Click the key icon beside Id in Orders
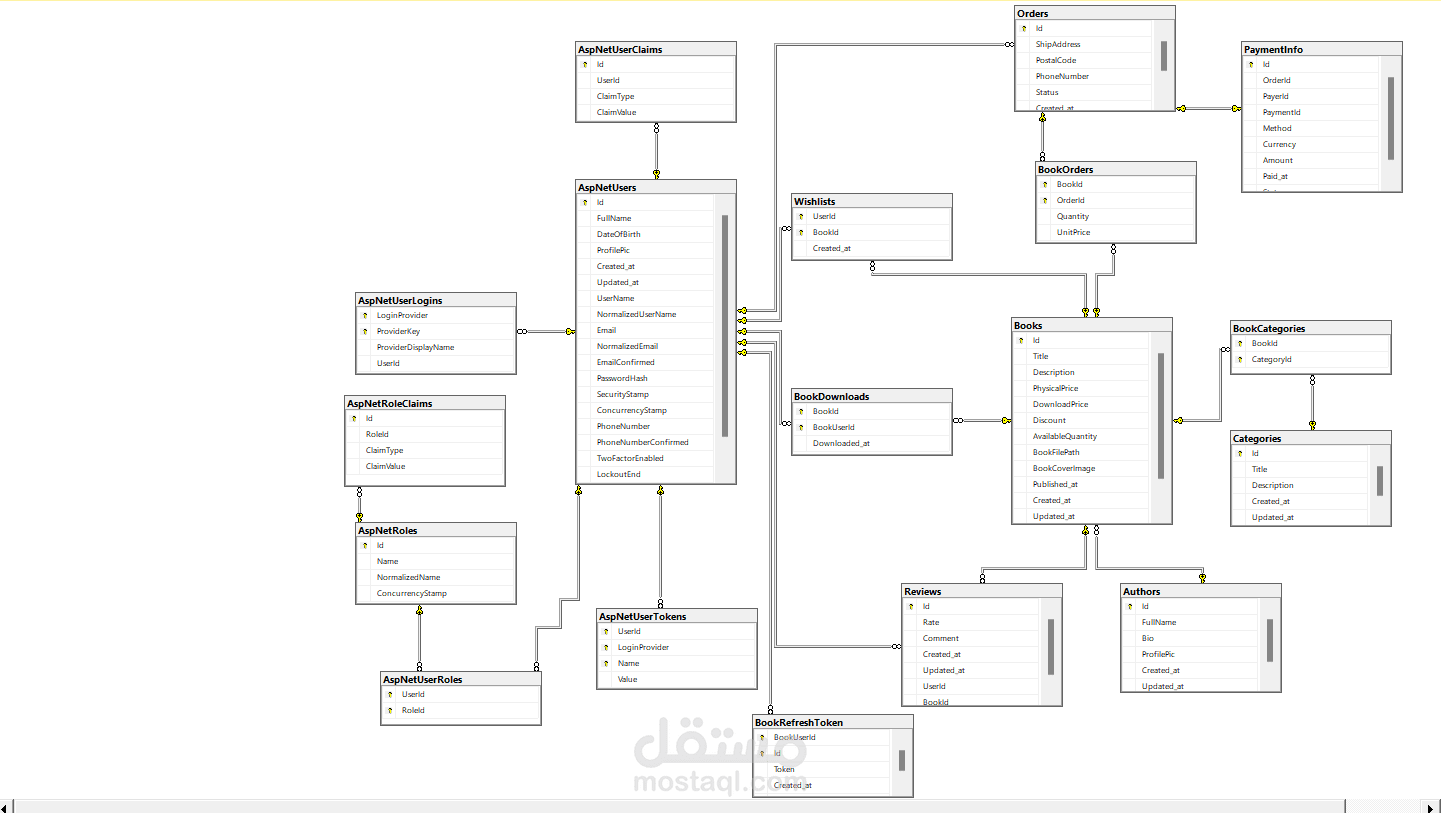1441x813 pixels. tap(1024, 28)
